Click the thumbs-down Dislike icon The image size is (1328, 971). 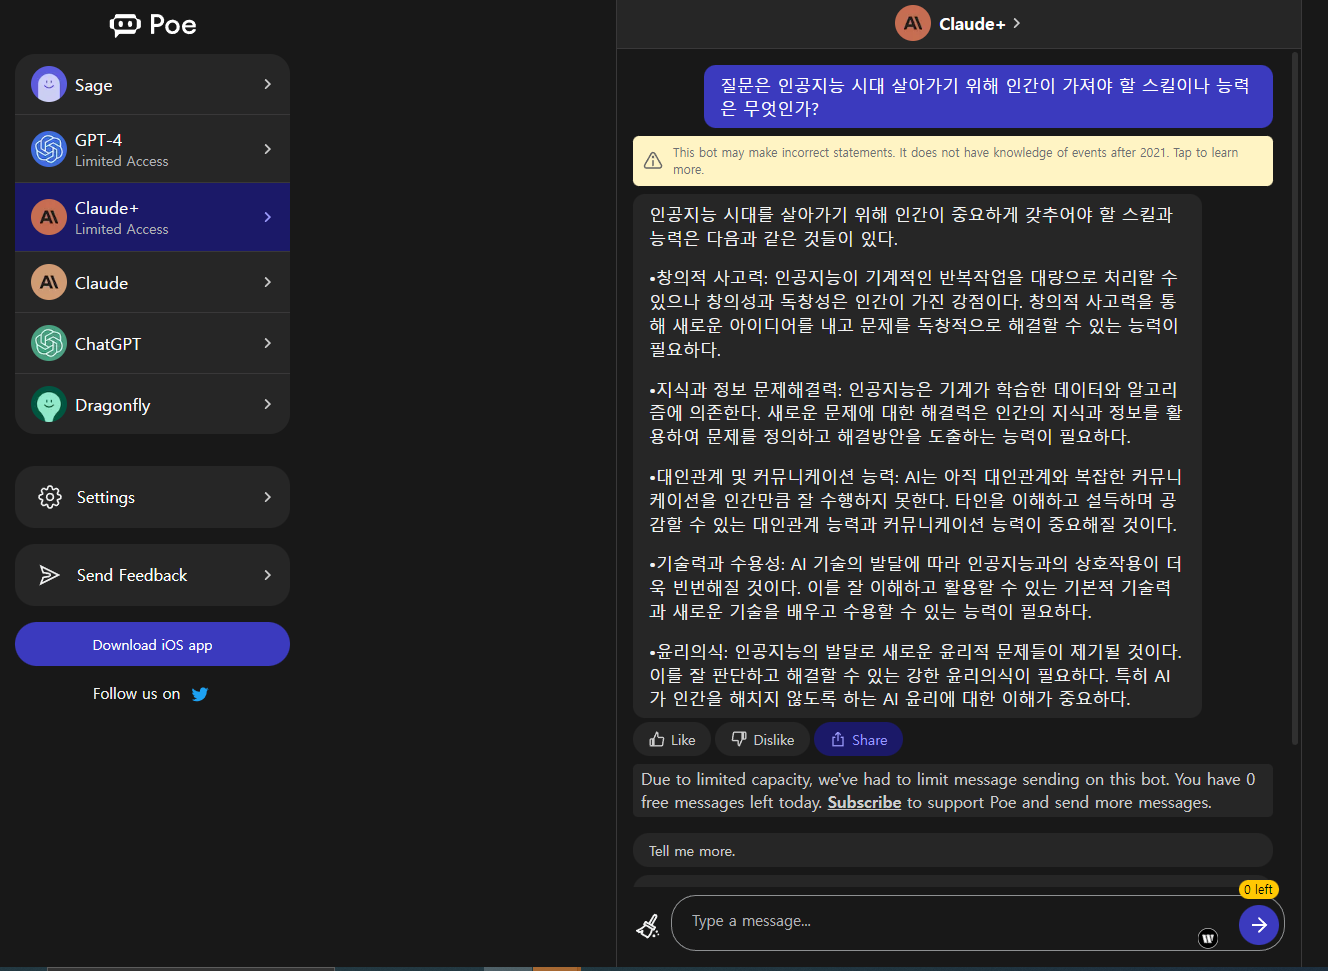coord(739,739)
